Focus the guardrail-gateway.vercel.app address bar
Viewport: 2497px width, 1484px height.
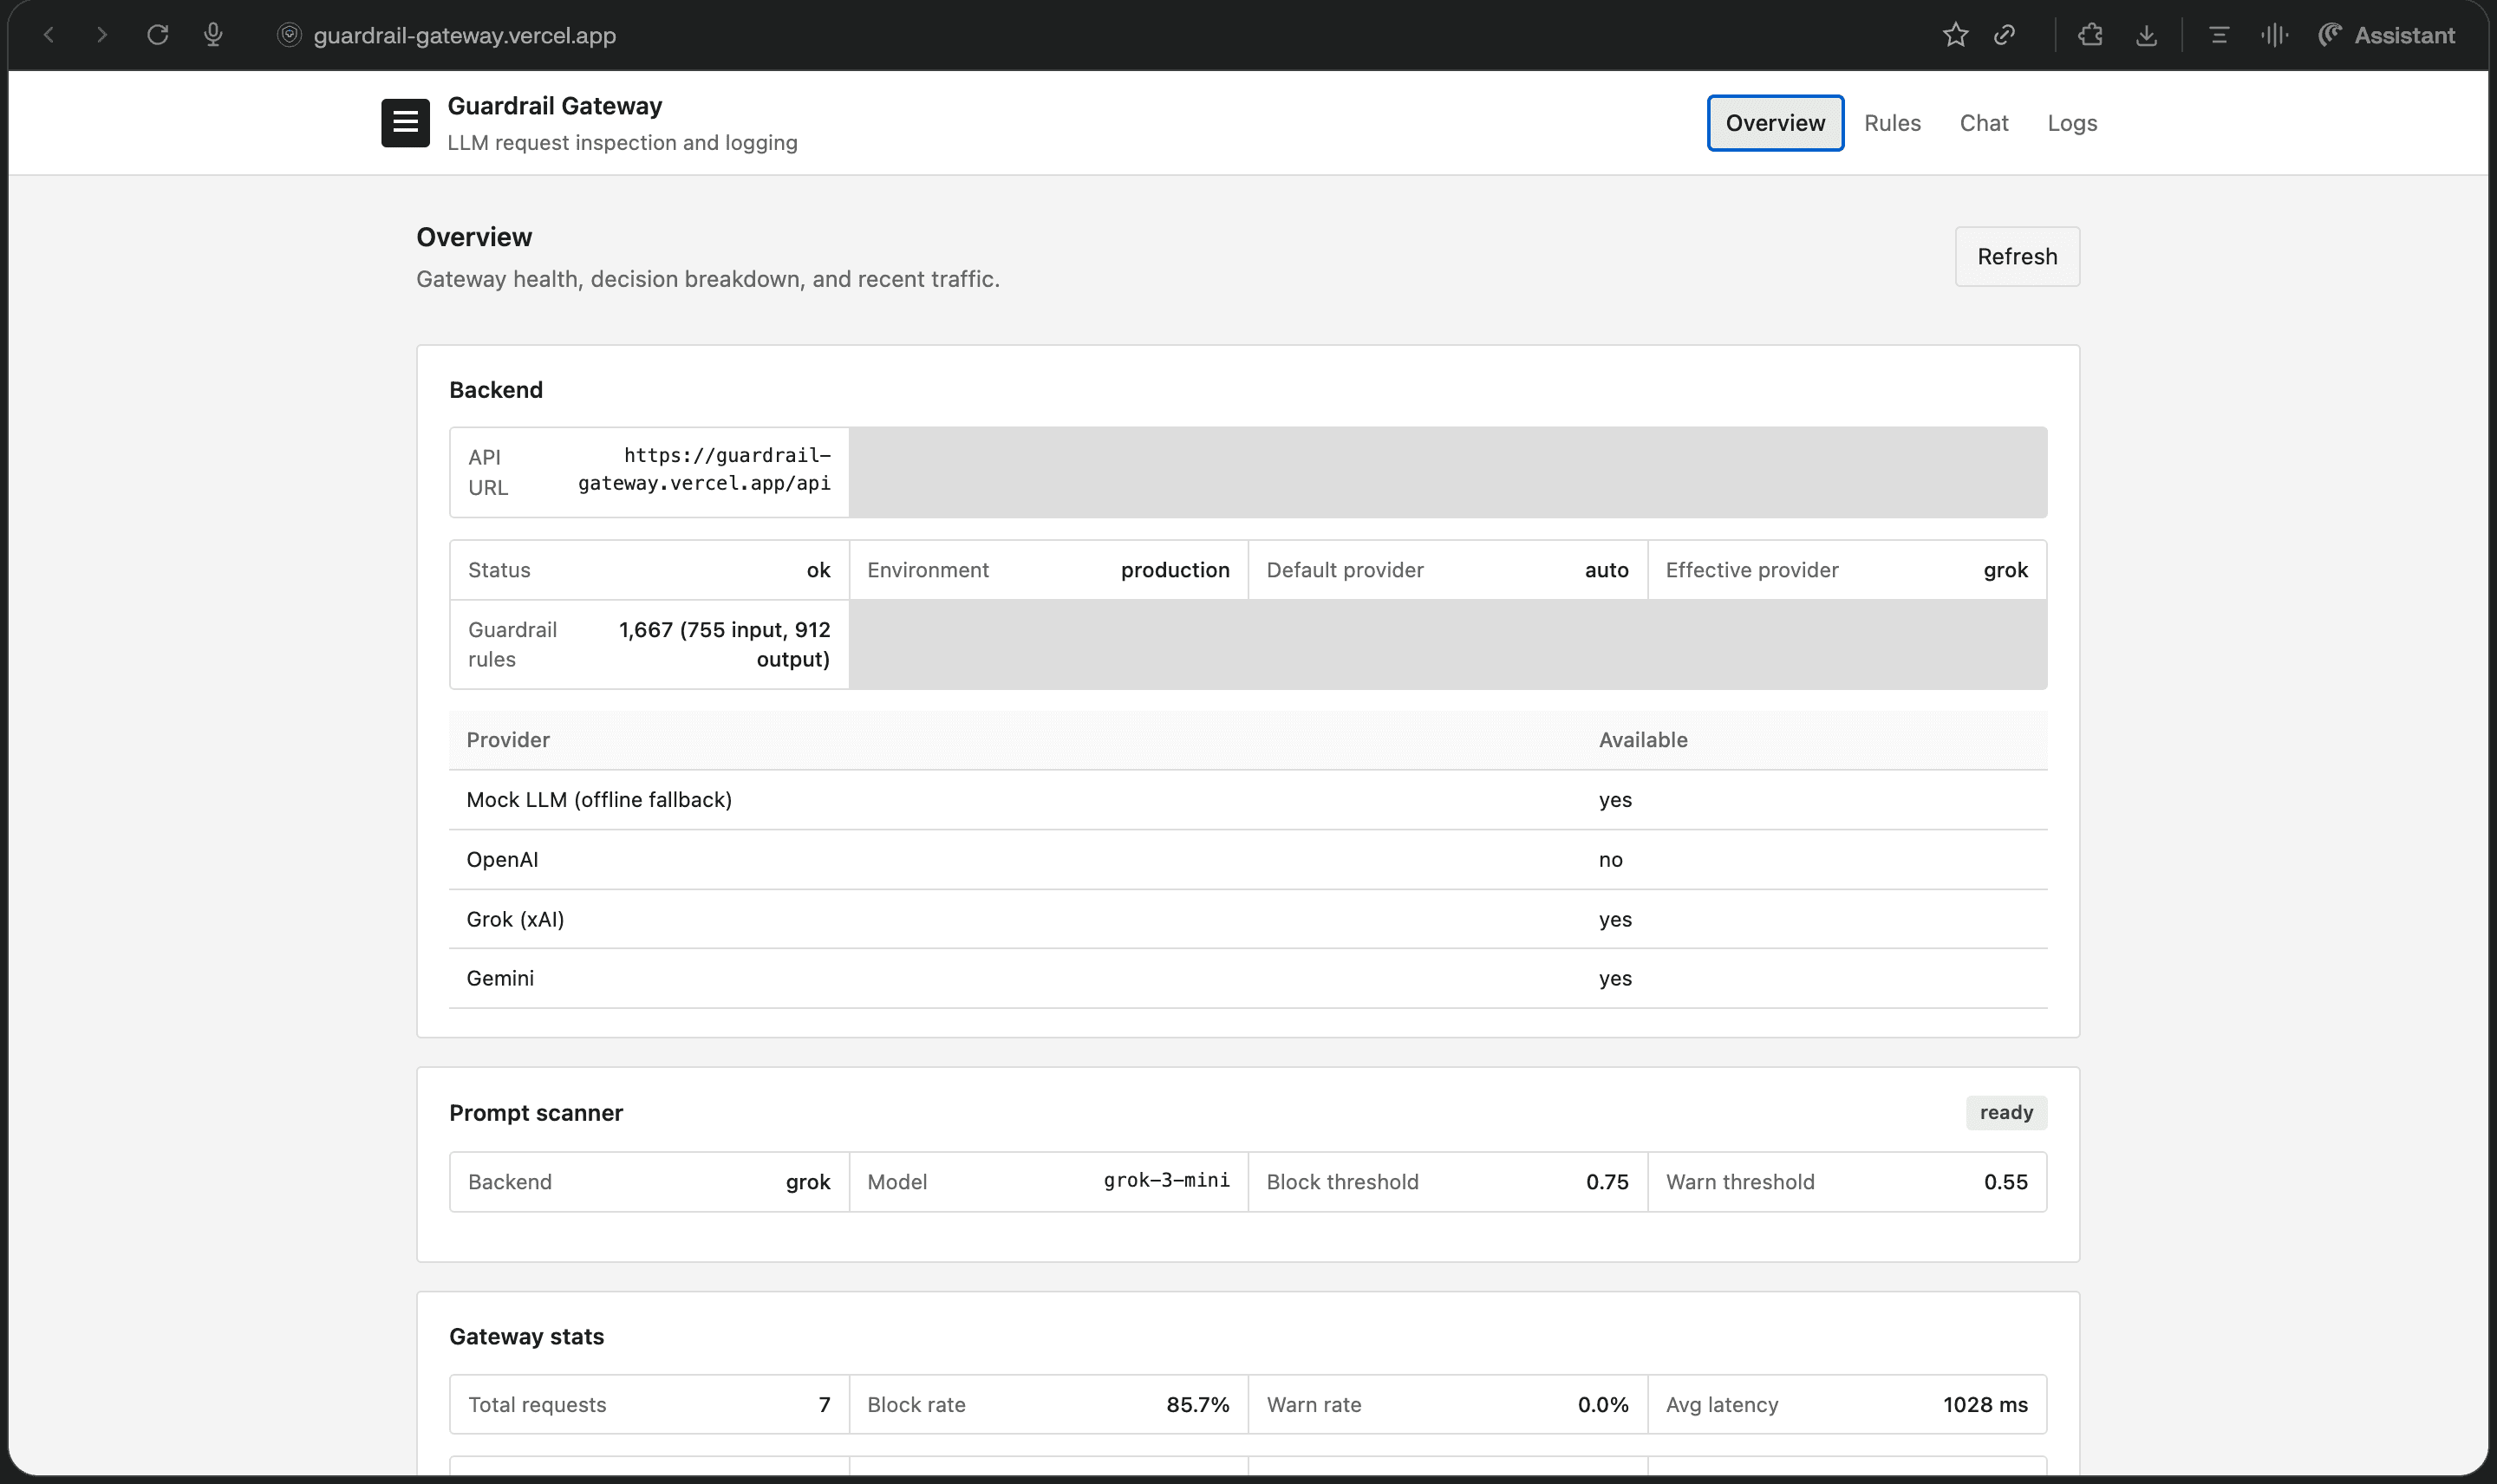[464, 35]
